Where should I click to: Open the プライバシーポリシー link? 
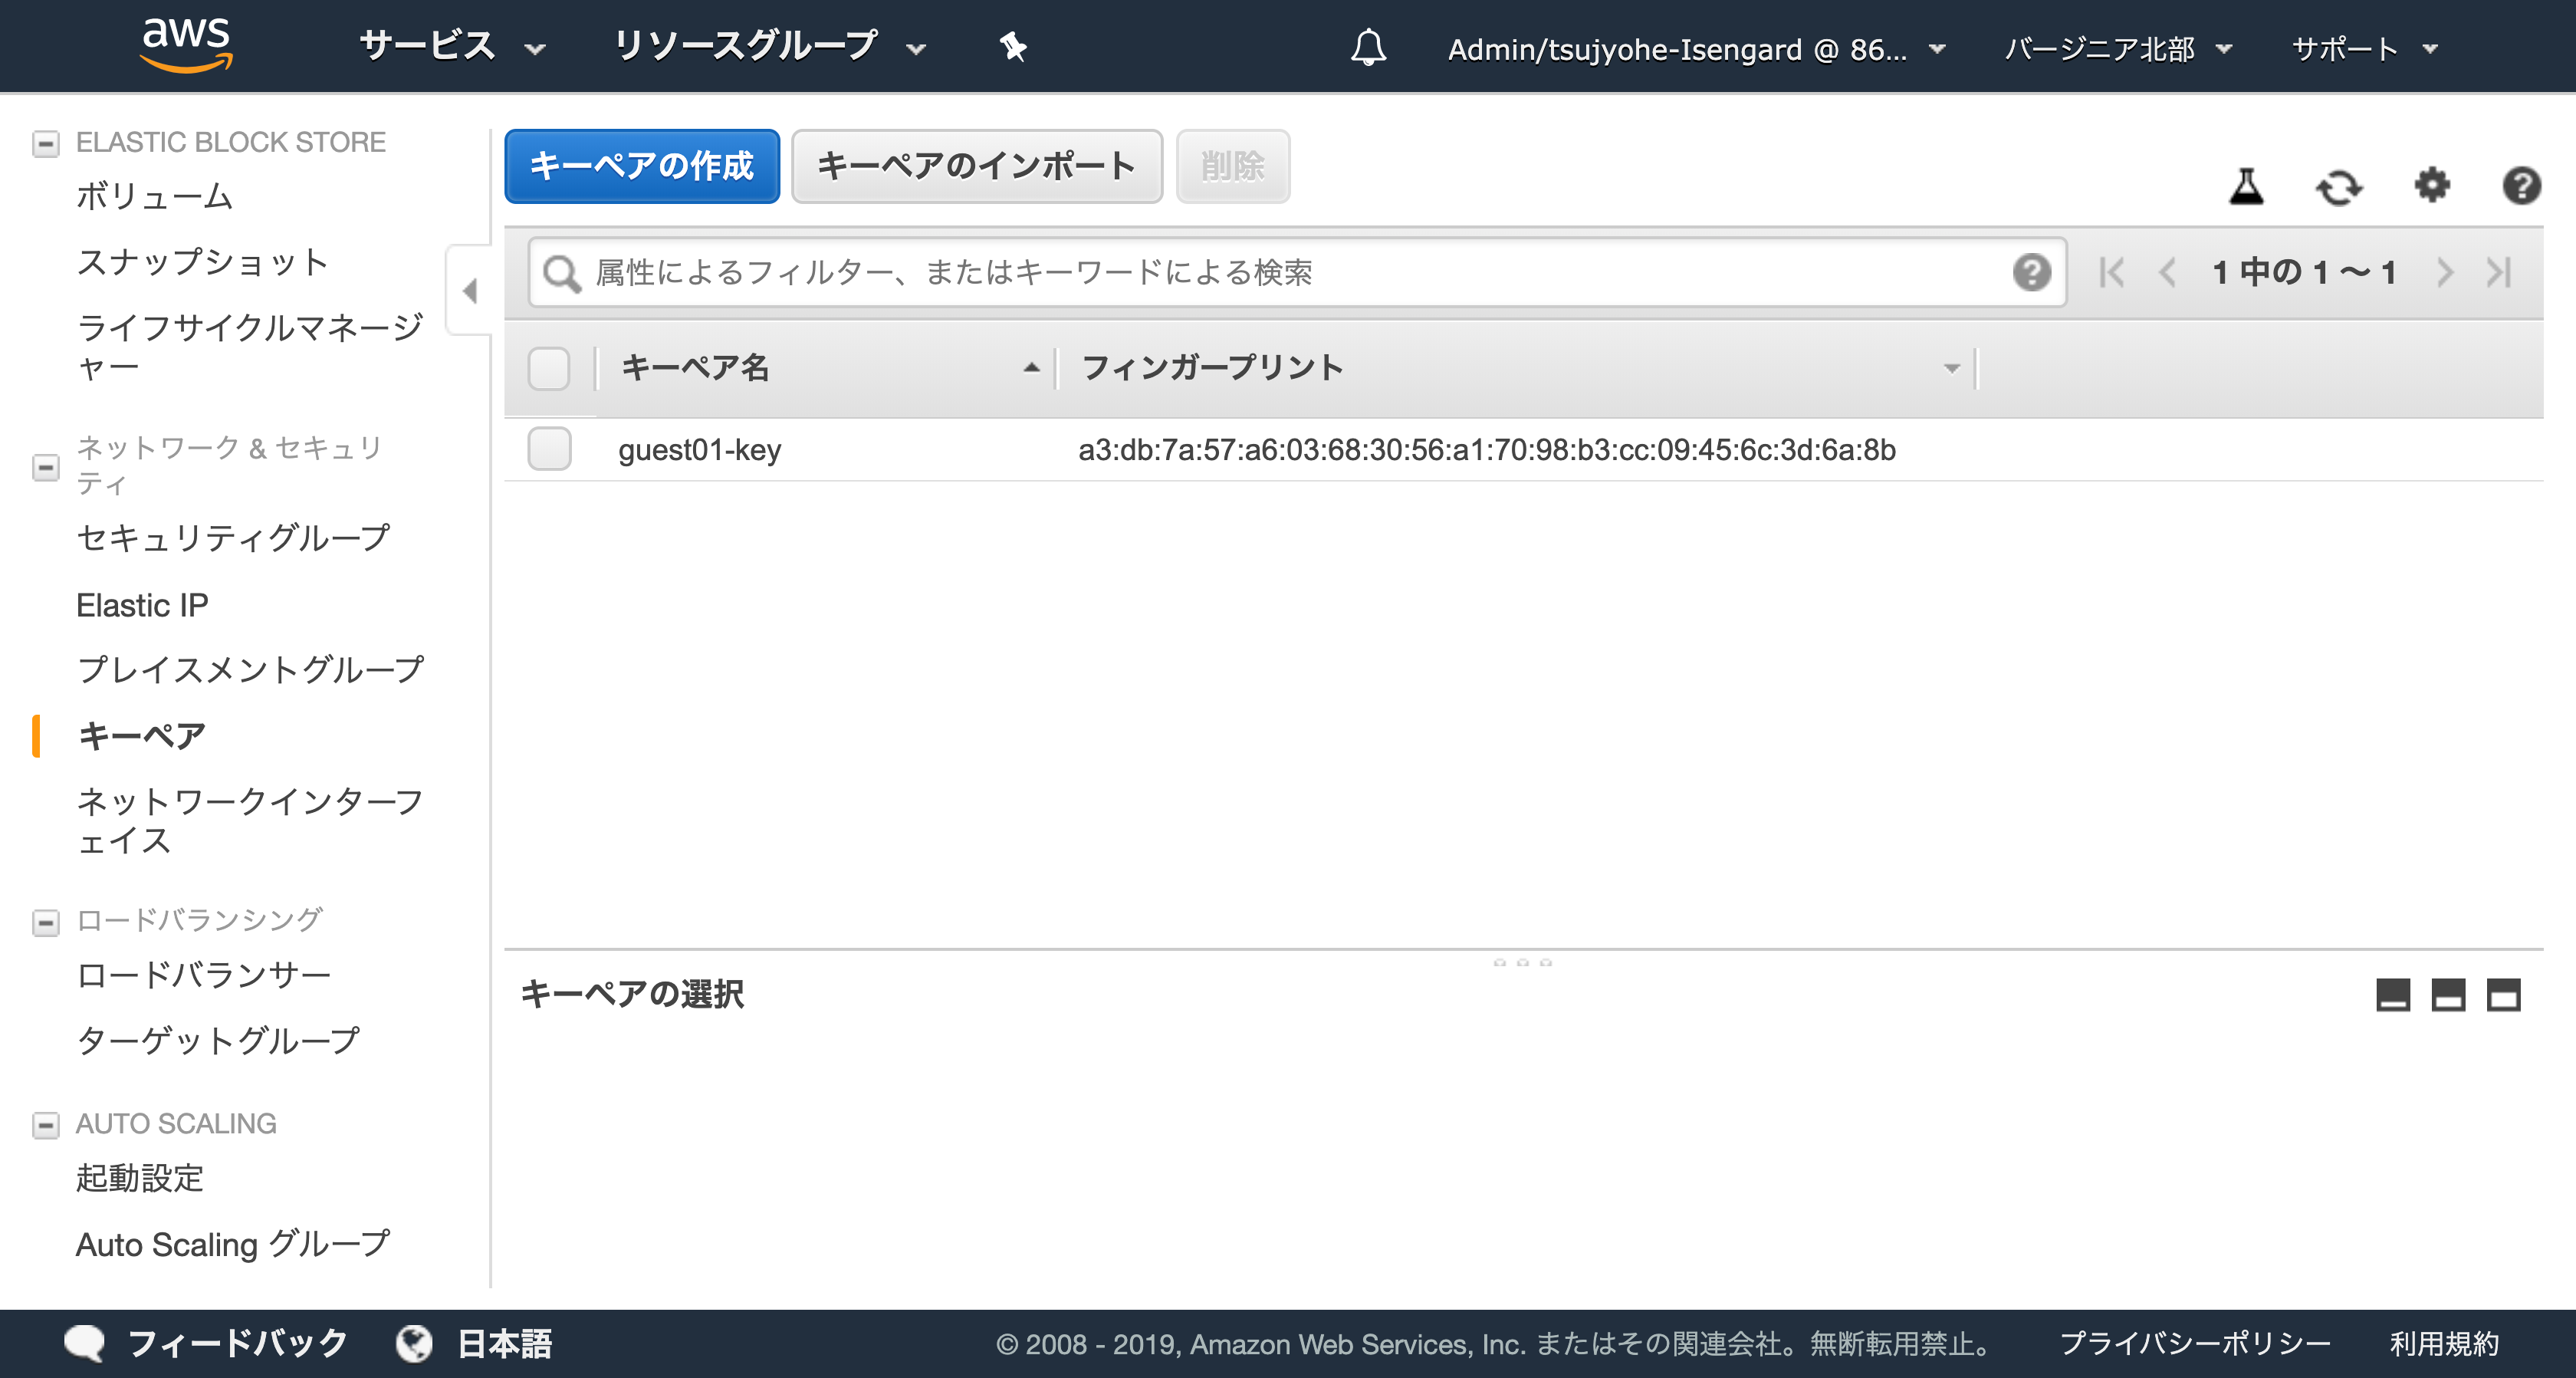pos(2195,1343)
